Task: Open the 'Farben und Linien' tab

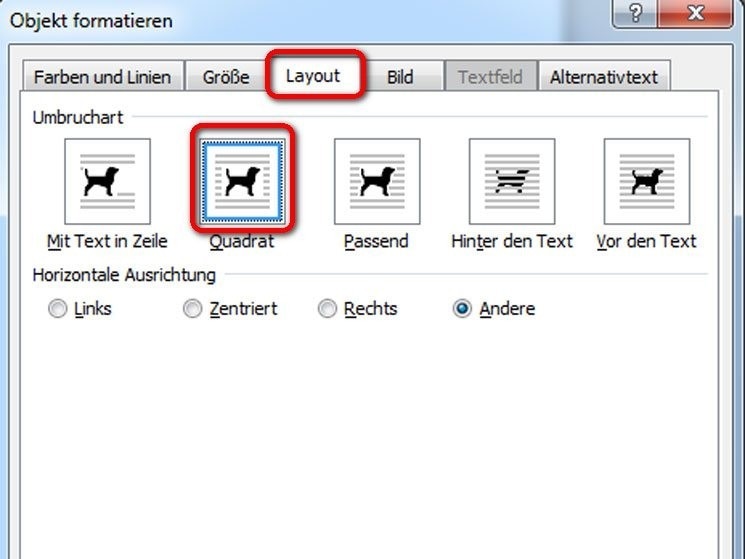Action: (103, 76)
